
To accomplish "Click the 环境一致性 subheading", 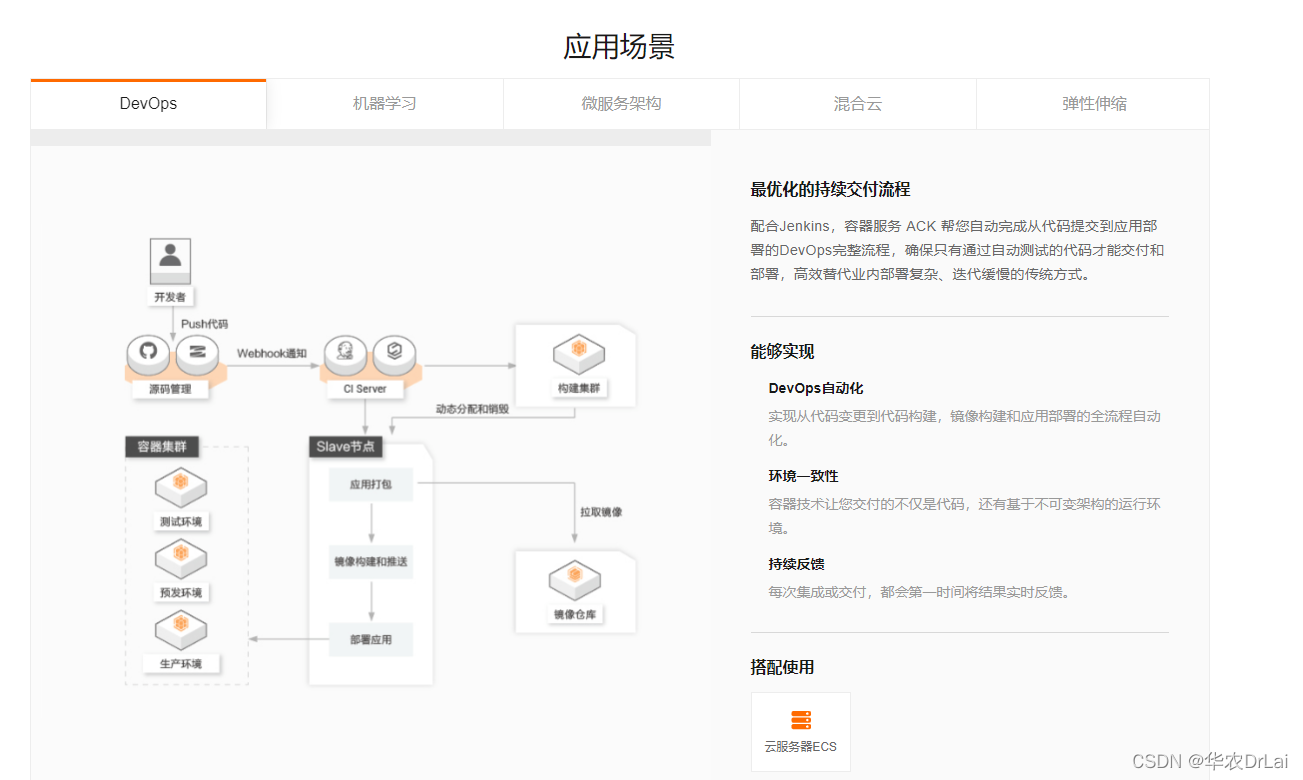I will (804, 476).
